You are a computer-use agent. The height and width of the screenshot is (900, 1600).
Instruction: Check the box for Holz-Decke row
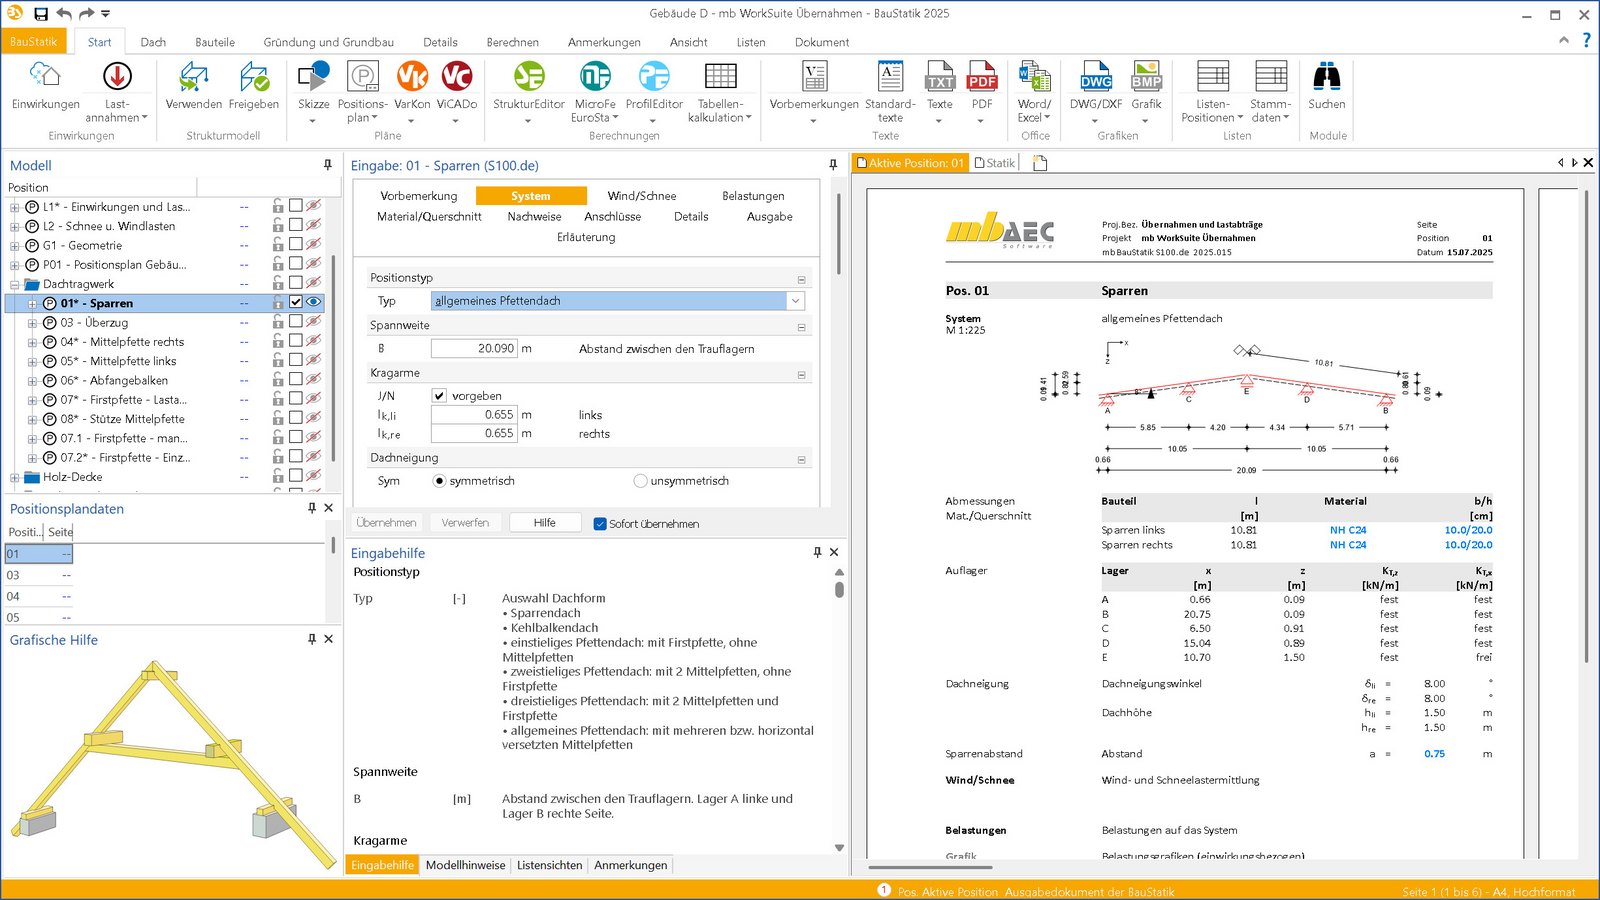(x=296, y=476)
